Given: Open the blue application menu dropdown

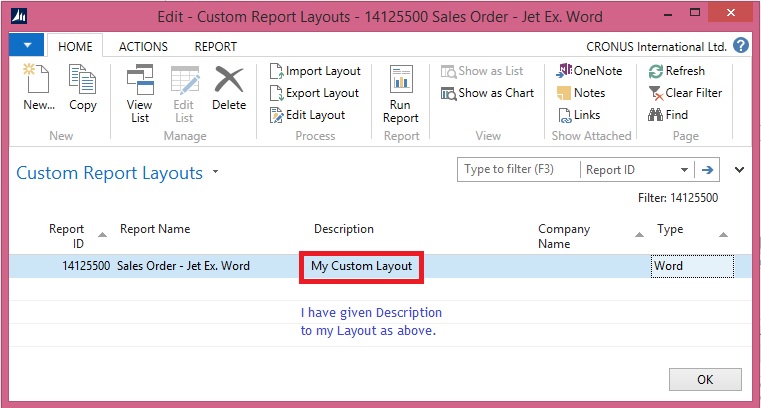Looking at the screenshot, I should 27,45.
